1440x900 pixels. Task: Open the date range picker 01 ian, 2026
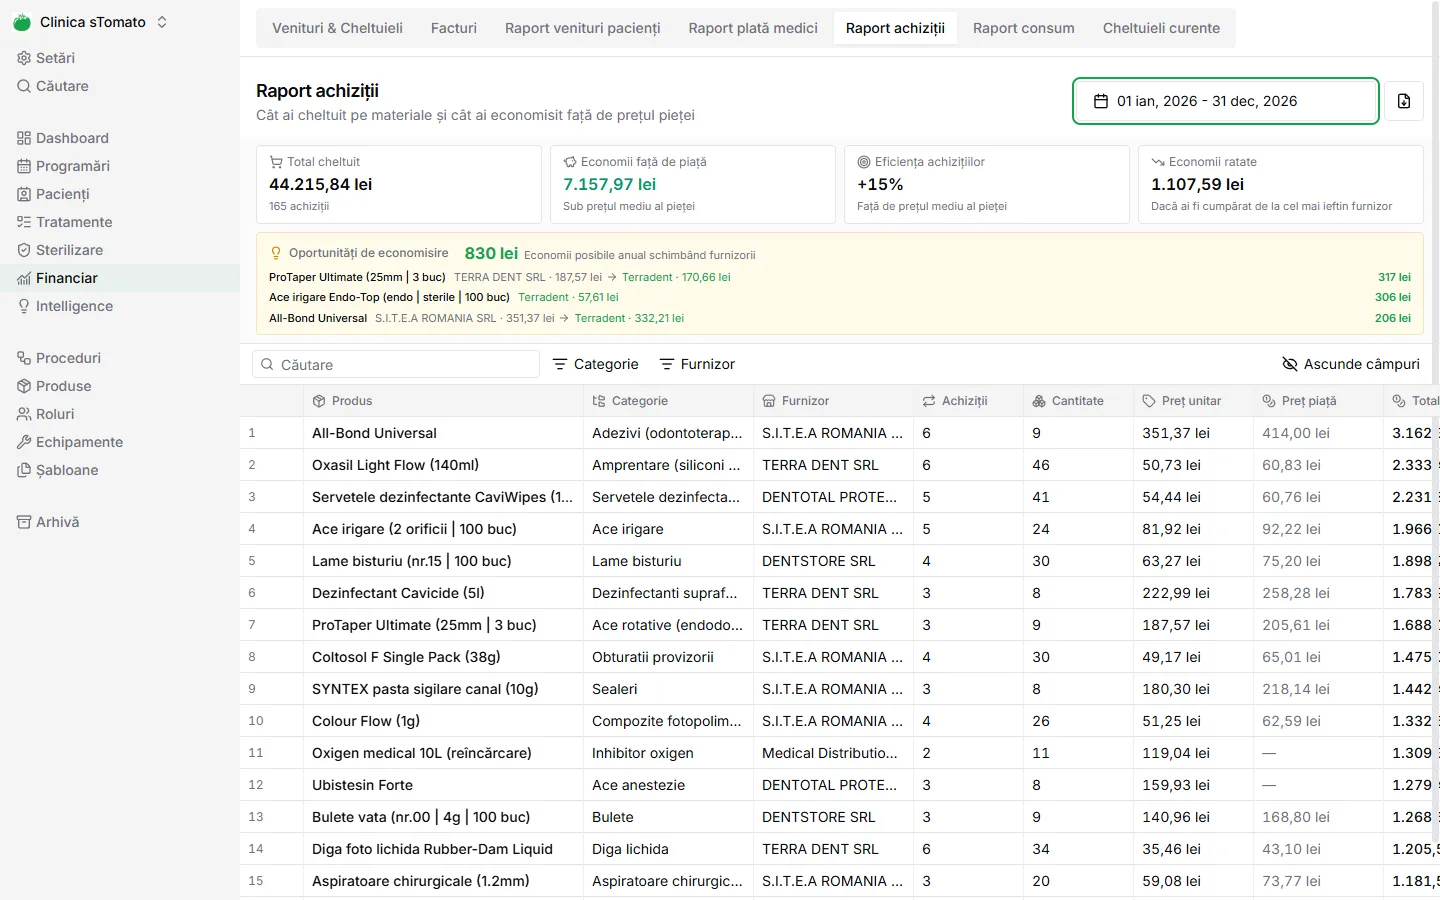[x=1226, y=101]
